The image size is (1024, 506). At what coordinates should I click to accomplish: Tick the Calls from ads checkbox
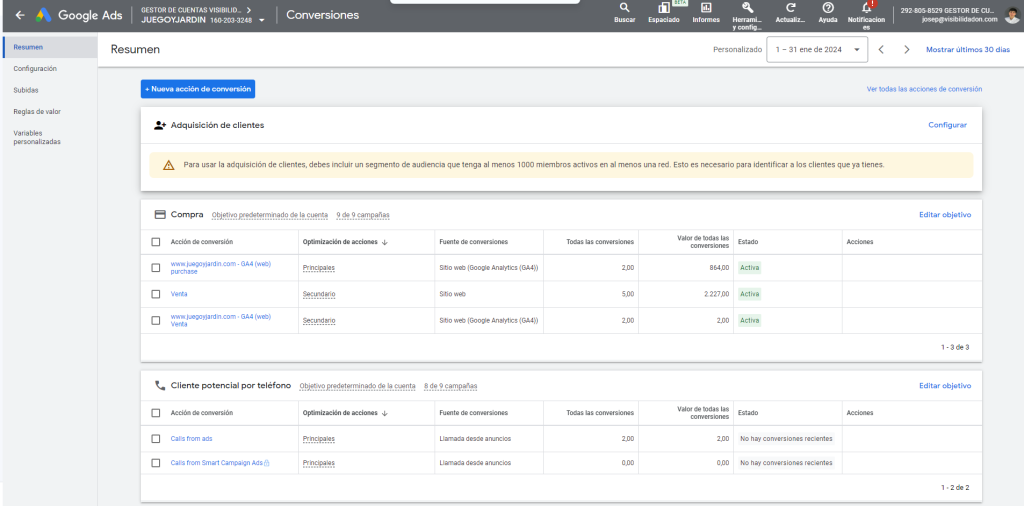[x=155, y=438]
